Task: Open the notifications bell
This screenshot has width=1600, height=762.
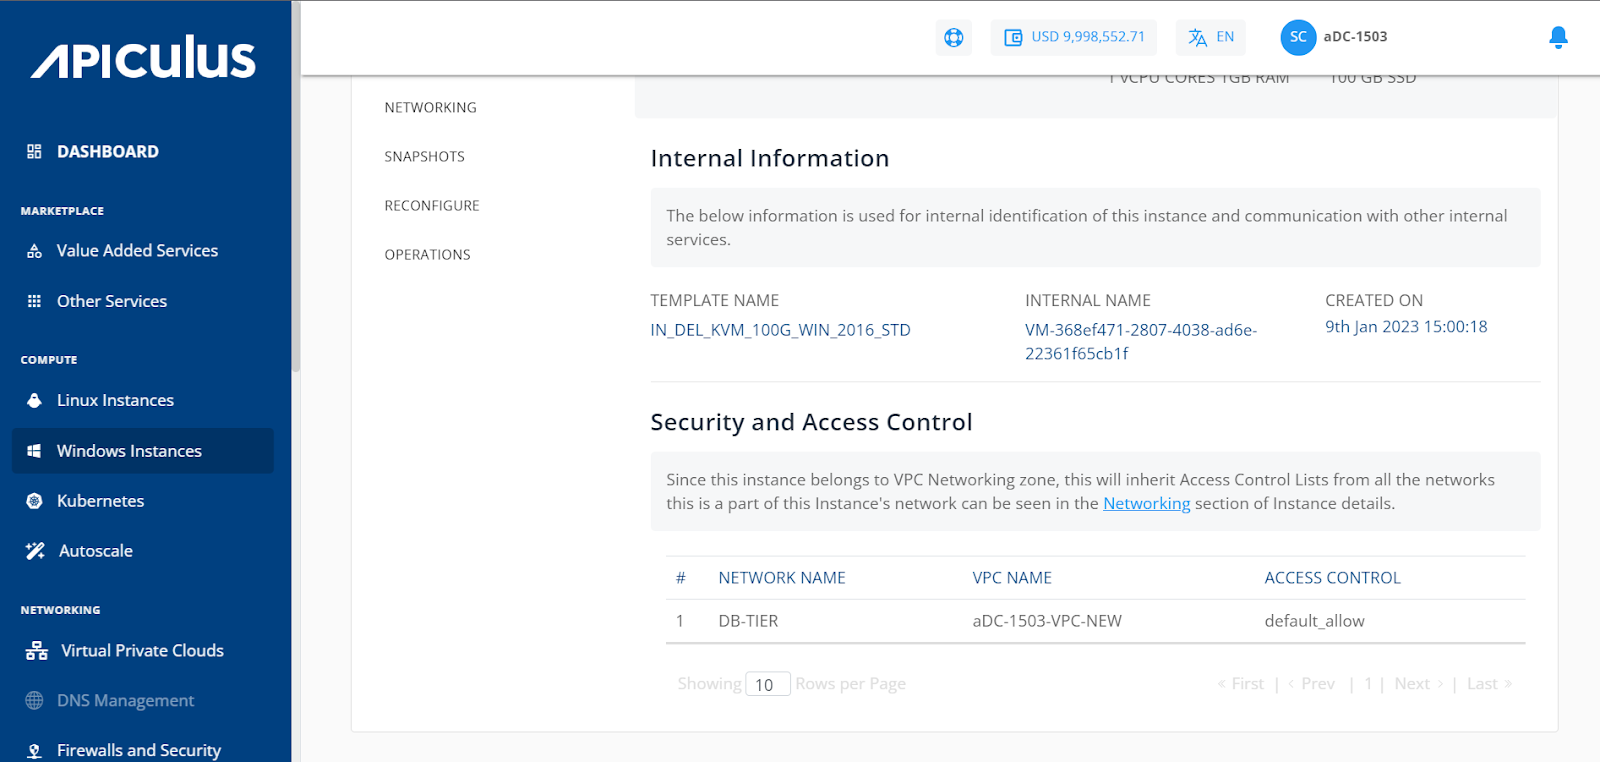Action: click(x=1558, y=37)
